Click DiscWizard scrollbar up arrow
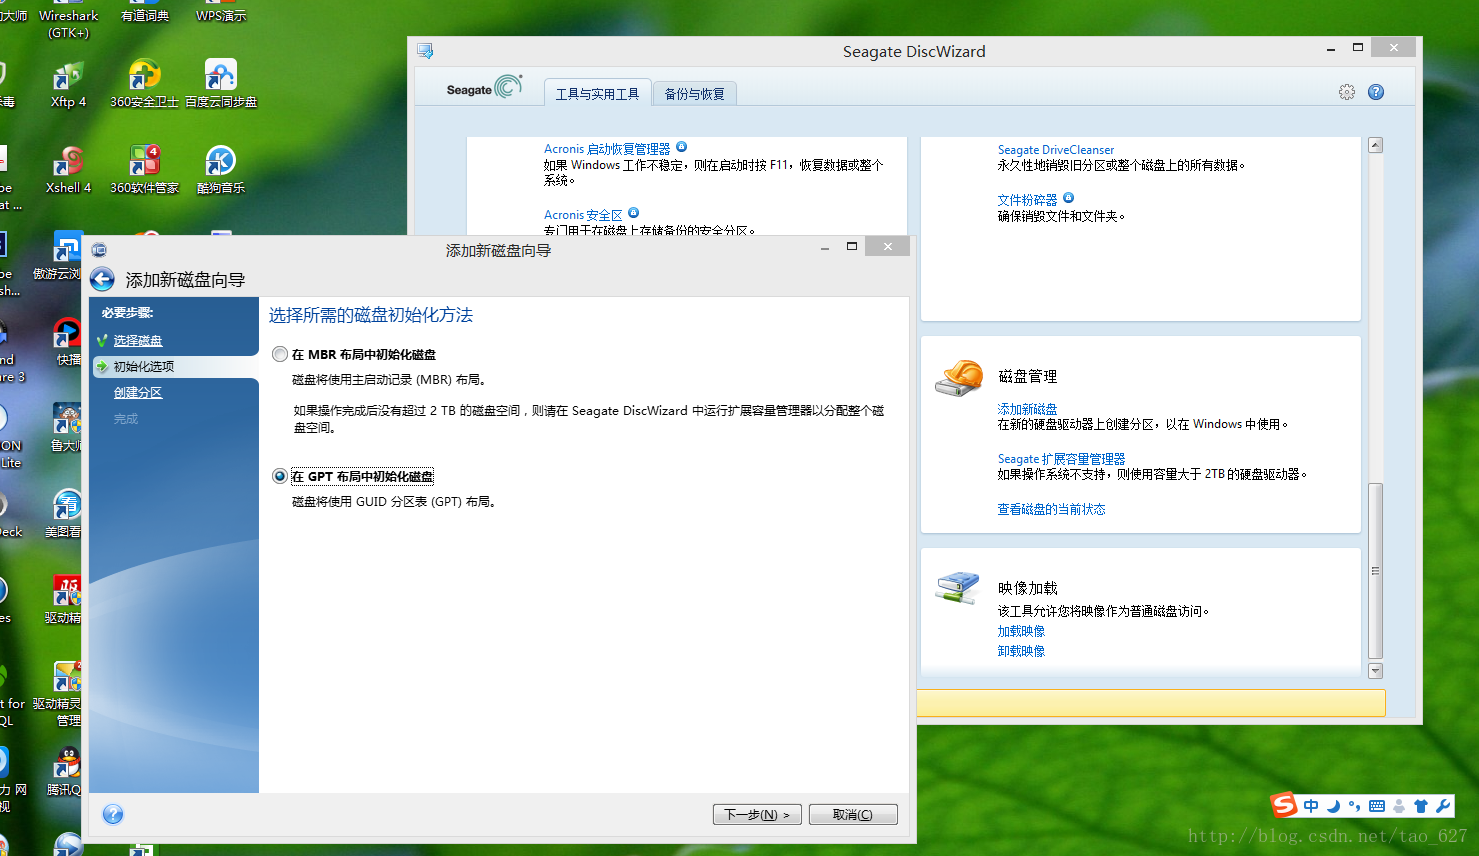 click(x=1375, y=145)
